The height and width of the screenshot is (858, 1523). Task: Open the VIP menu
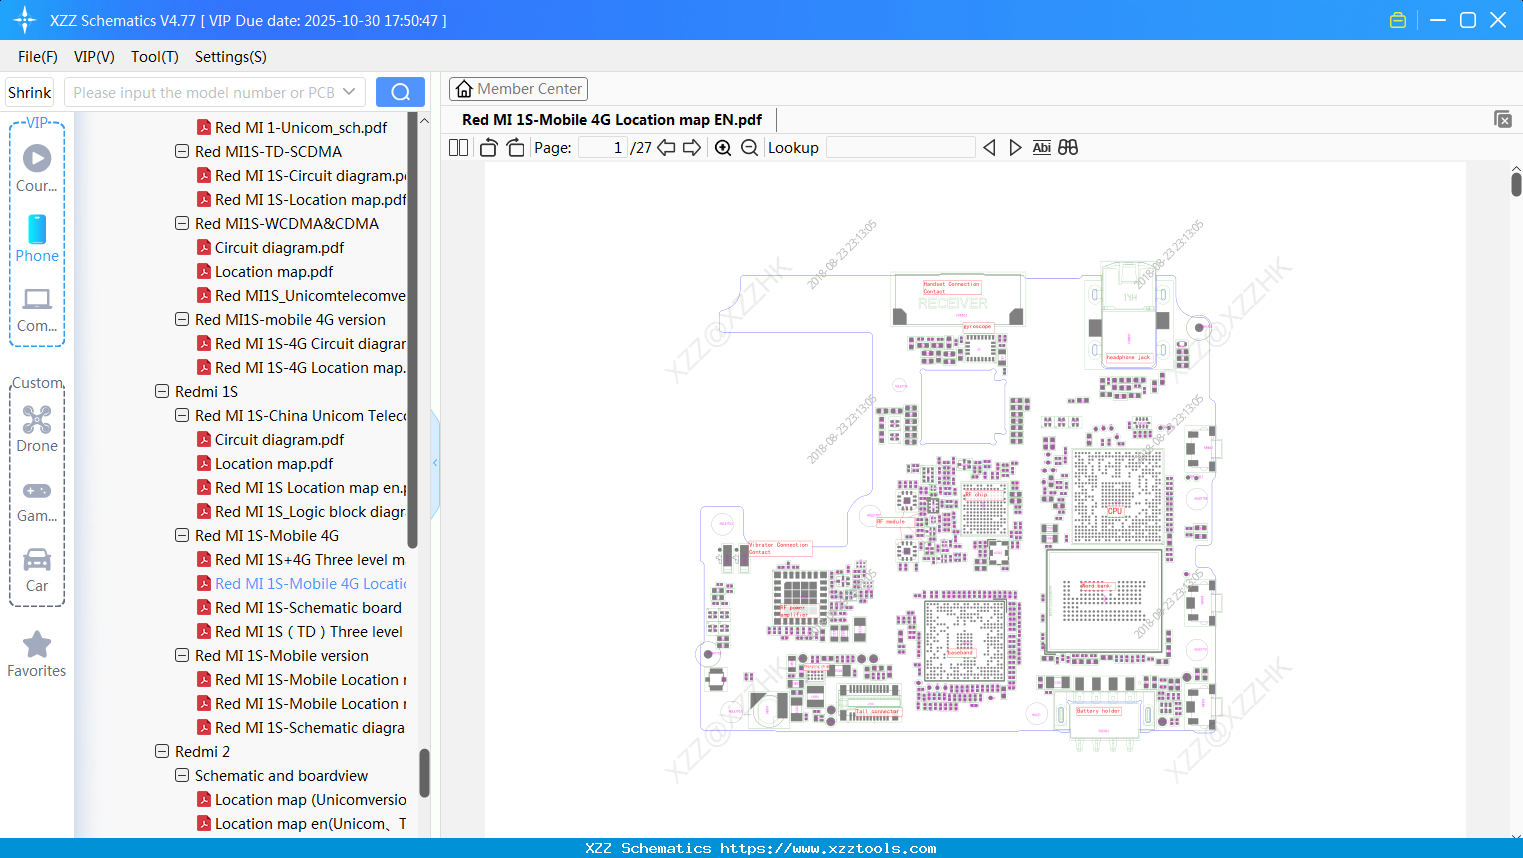click(93, 57)
